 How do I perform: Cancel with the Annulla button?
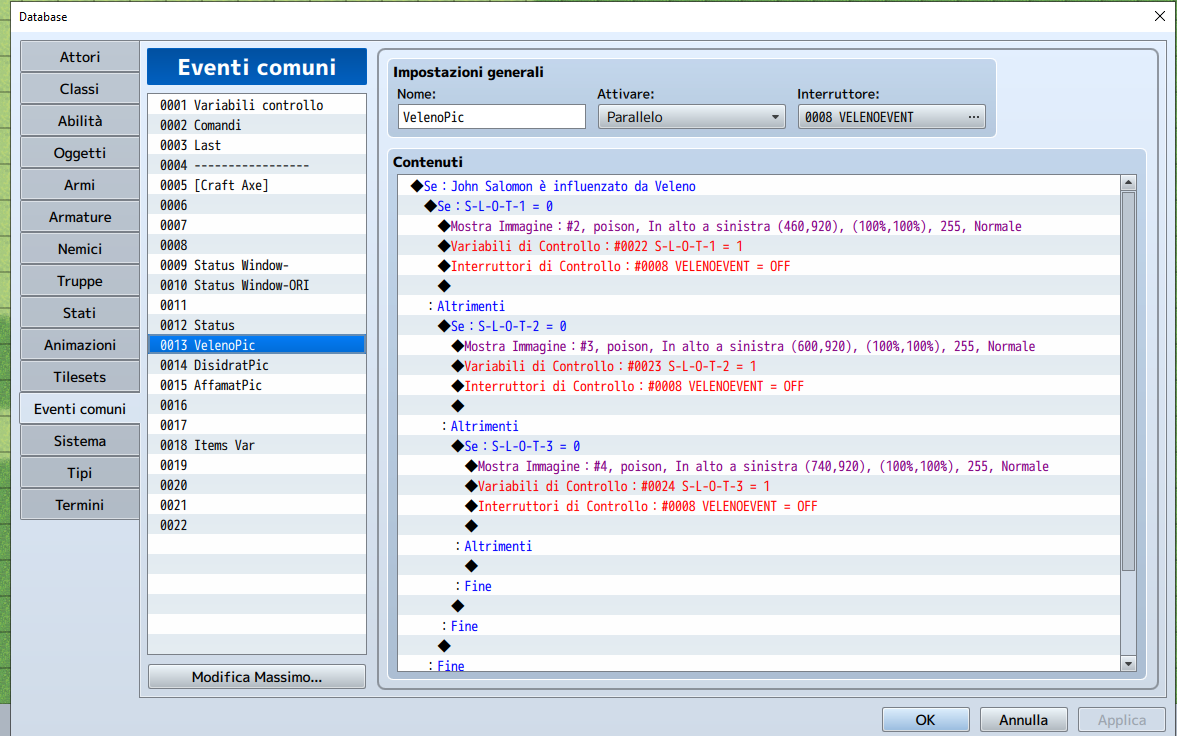tap(1023, 719)
